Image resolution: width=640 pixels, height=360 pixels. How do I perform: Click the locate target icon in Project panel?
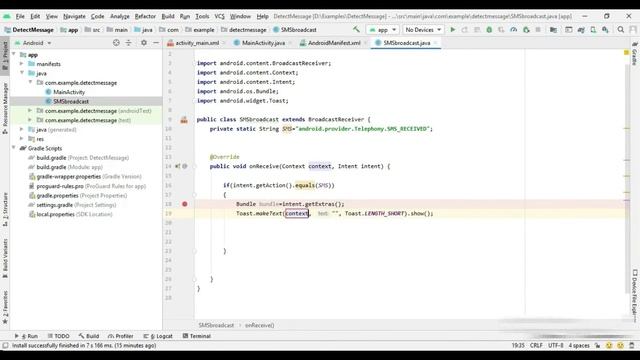click(116, 42)
